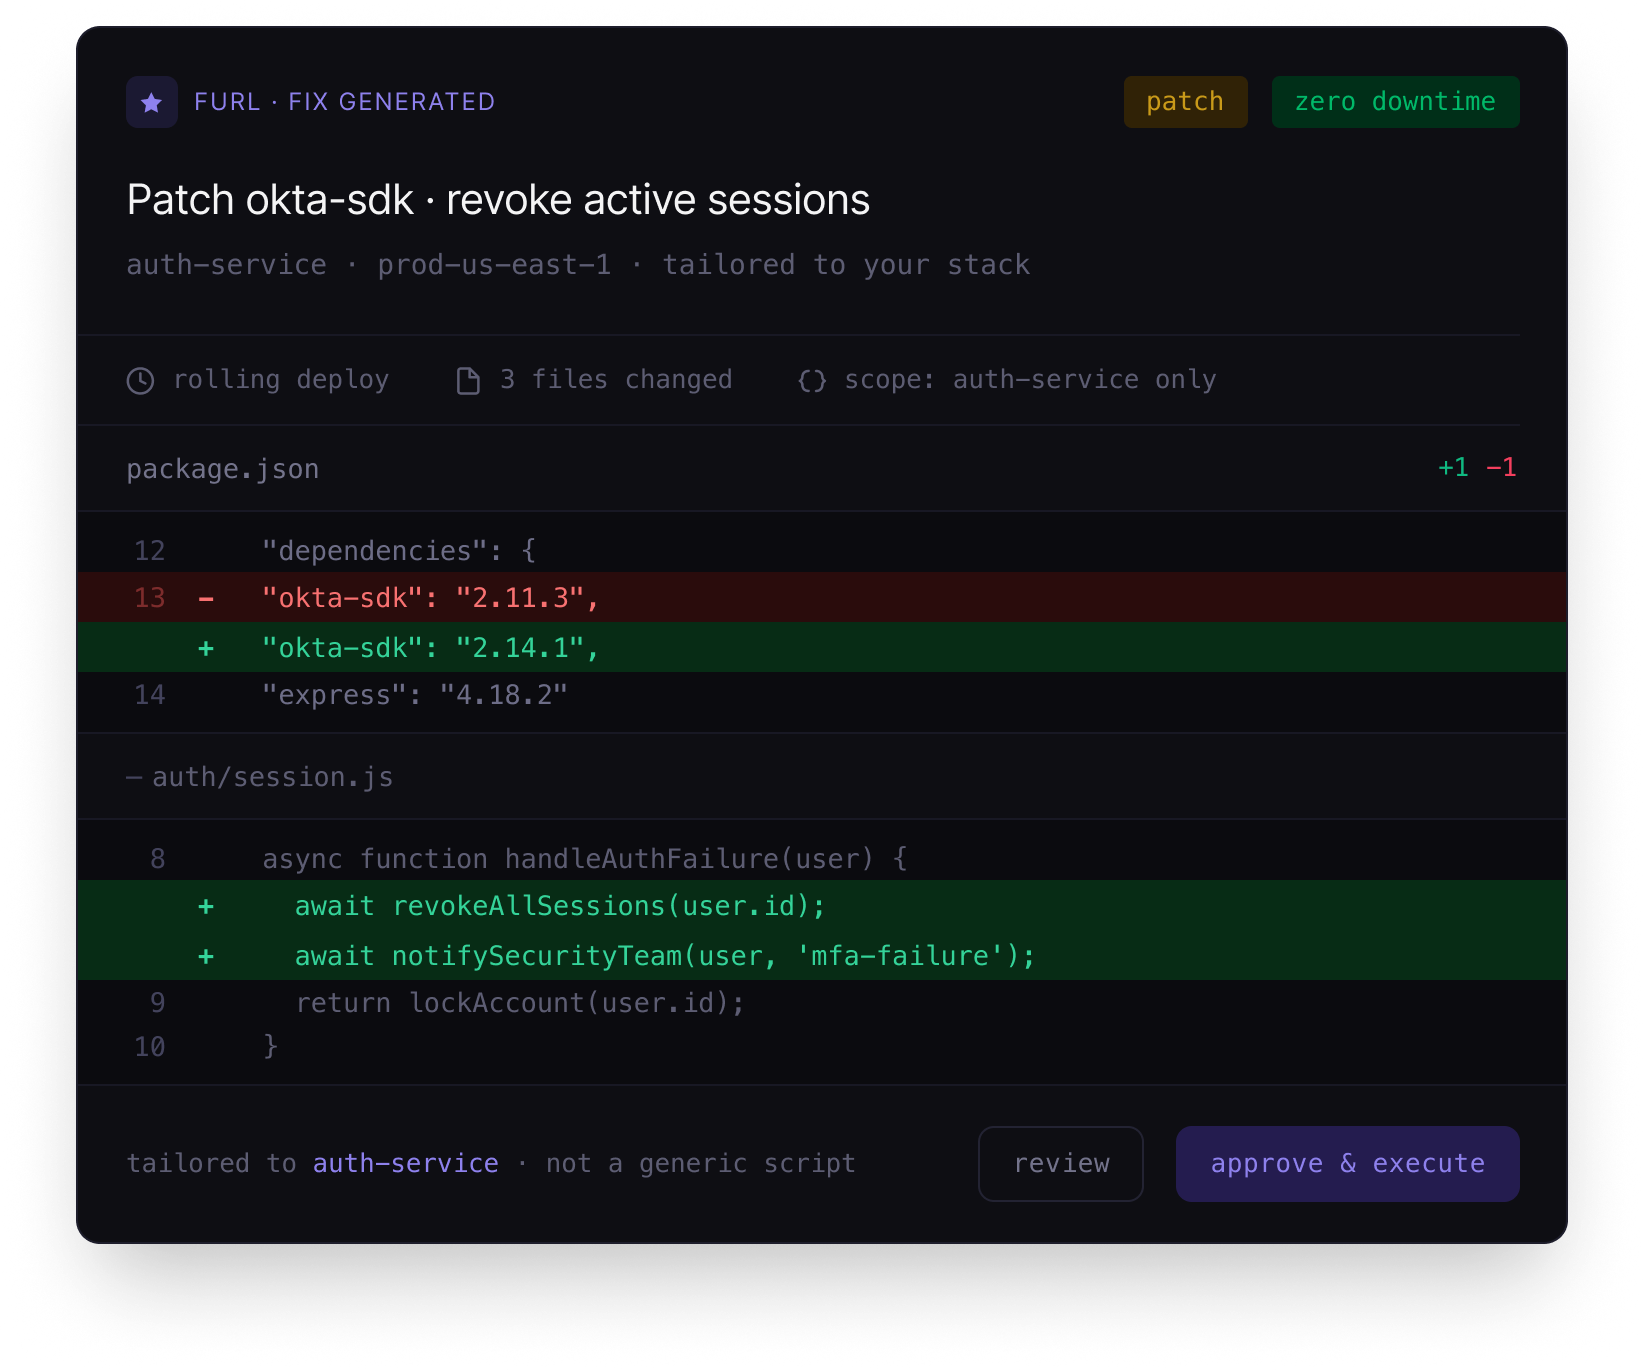Click the curly braces scope icon
The width and height of the screenshot is (1644, 1370).
click(812, 381)
